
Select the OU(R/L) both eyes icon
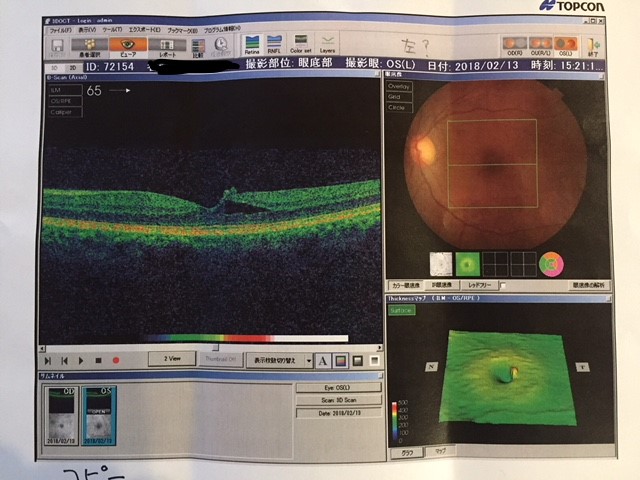click(540, 46)
